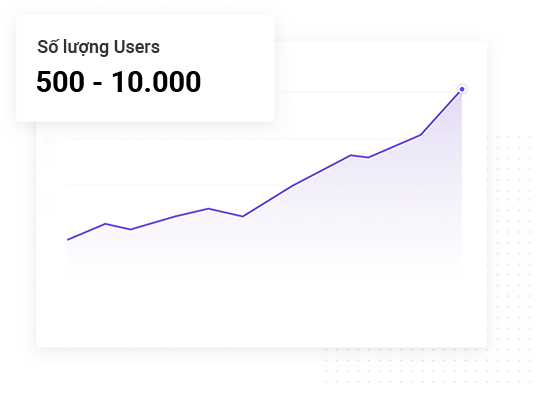Click the small late dip on the line
Image resolution: width=540 pixels, height=400 pixels.
[x=368, y=158]
